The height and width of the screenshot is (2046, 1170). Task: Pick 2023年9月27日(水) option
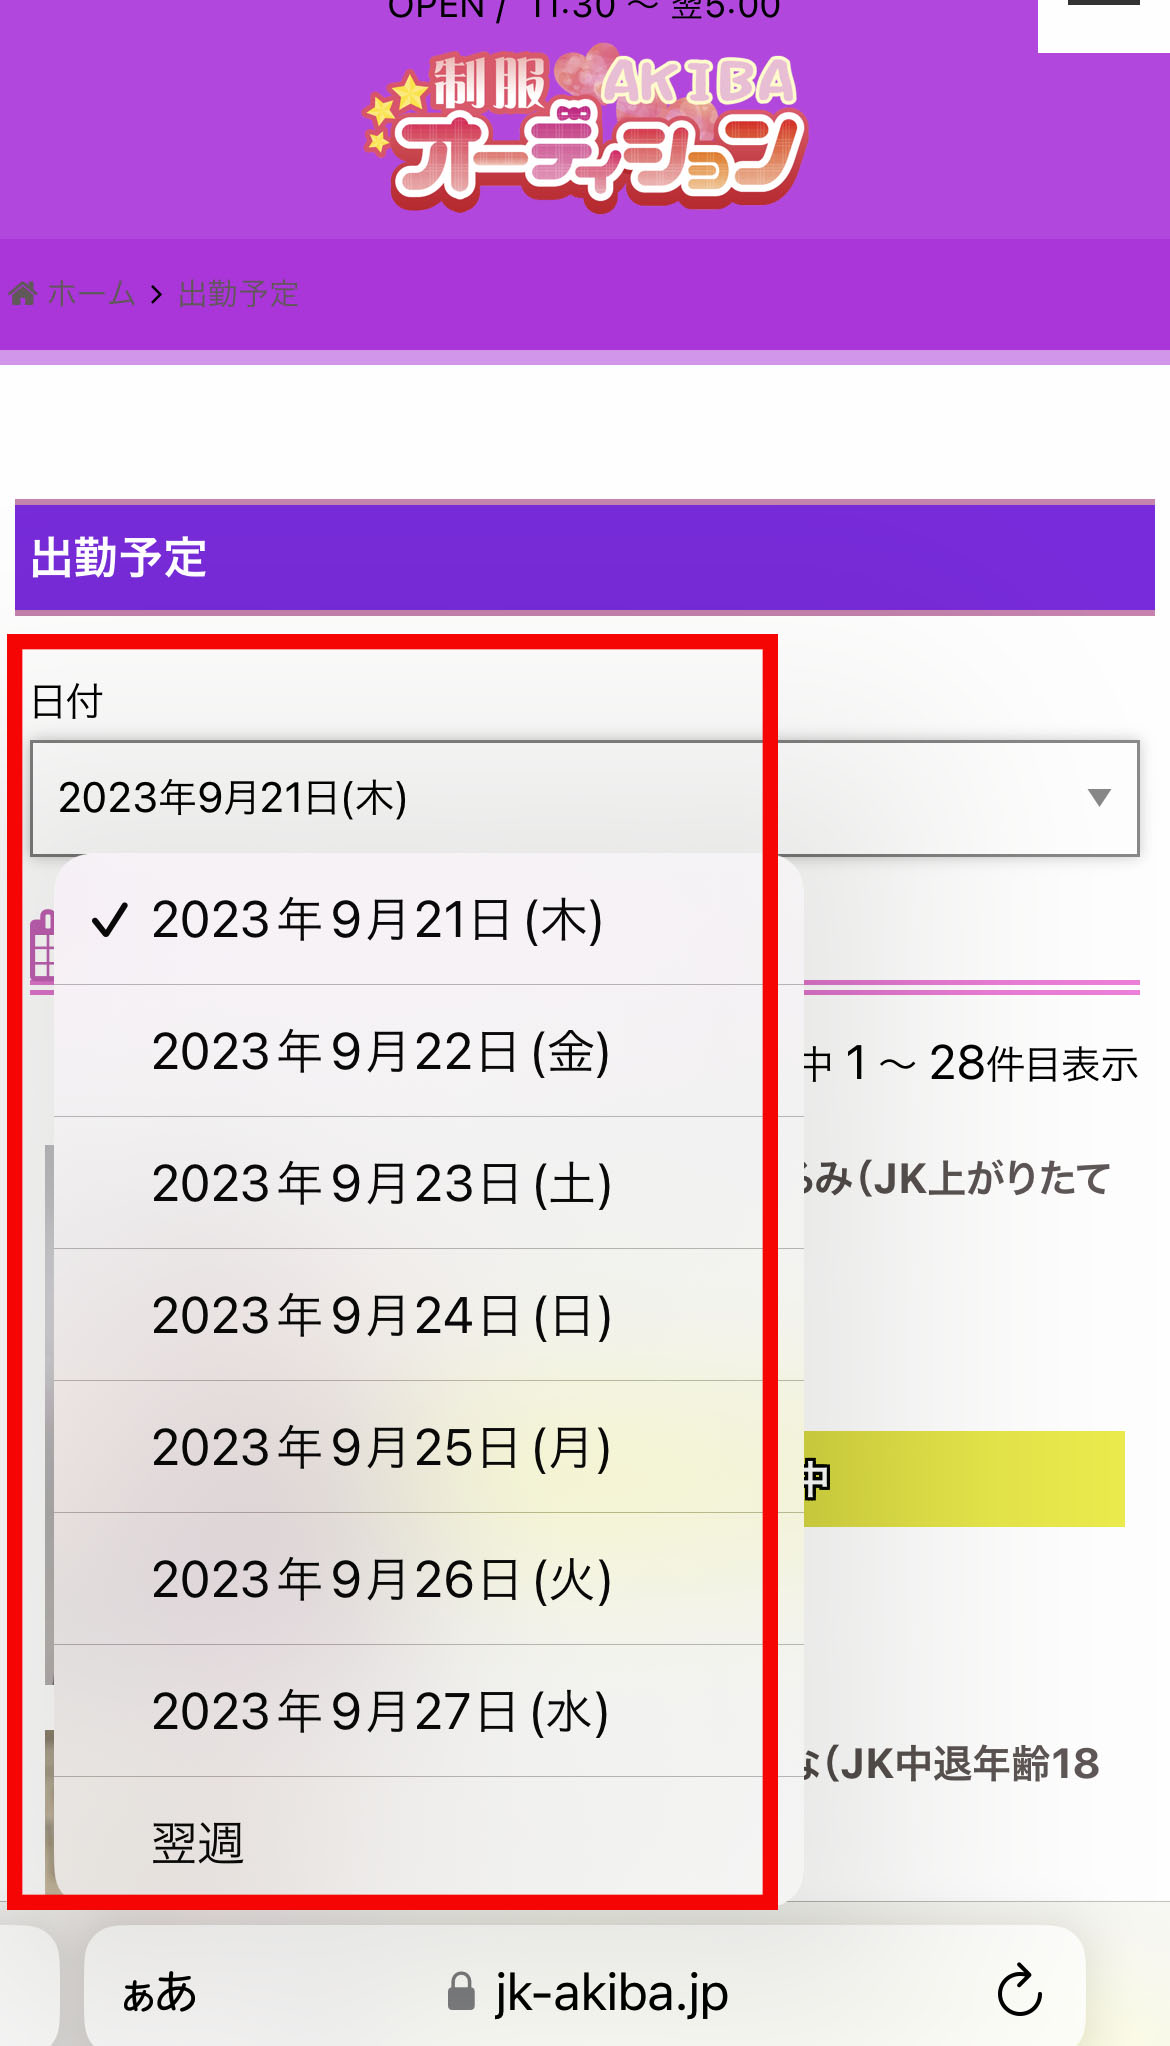tap(429, 1711)
